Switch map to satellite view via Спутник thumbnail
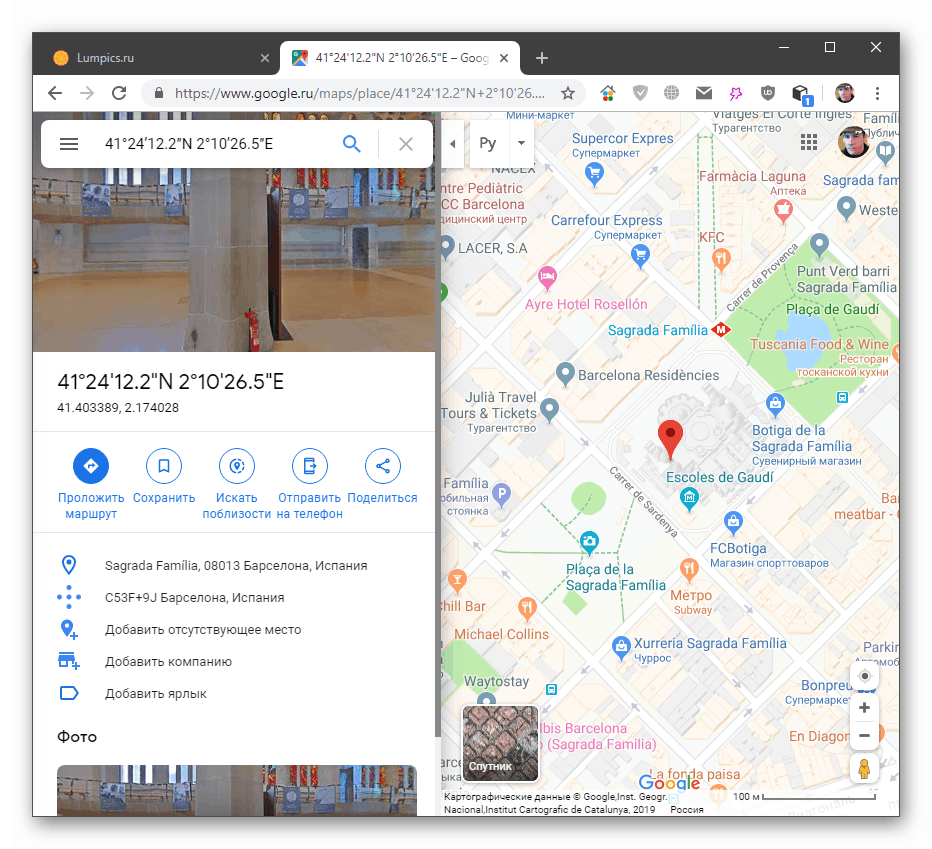 499,742
